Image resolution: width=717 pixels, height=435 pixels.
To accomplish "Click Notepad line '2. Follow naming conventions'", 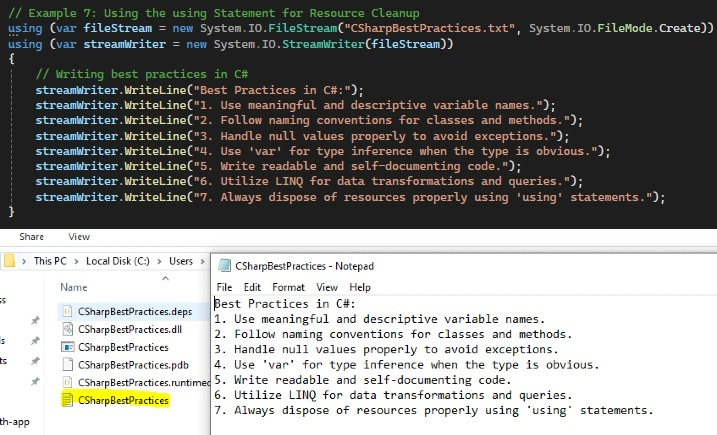I will [393, 334].
